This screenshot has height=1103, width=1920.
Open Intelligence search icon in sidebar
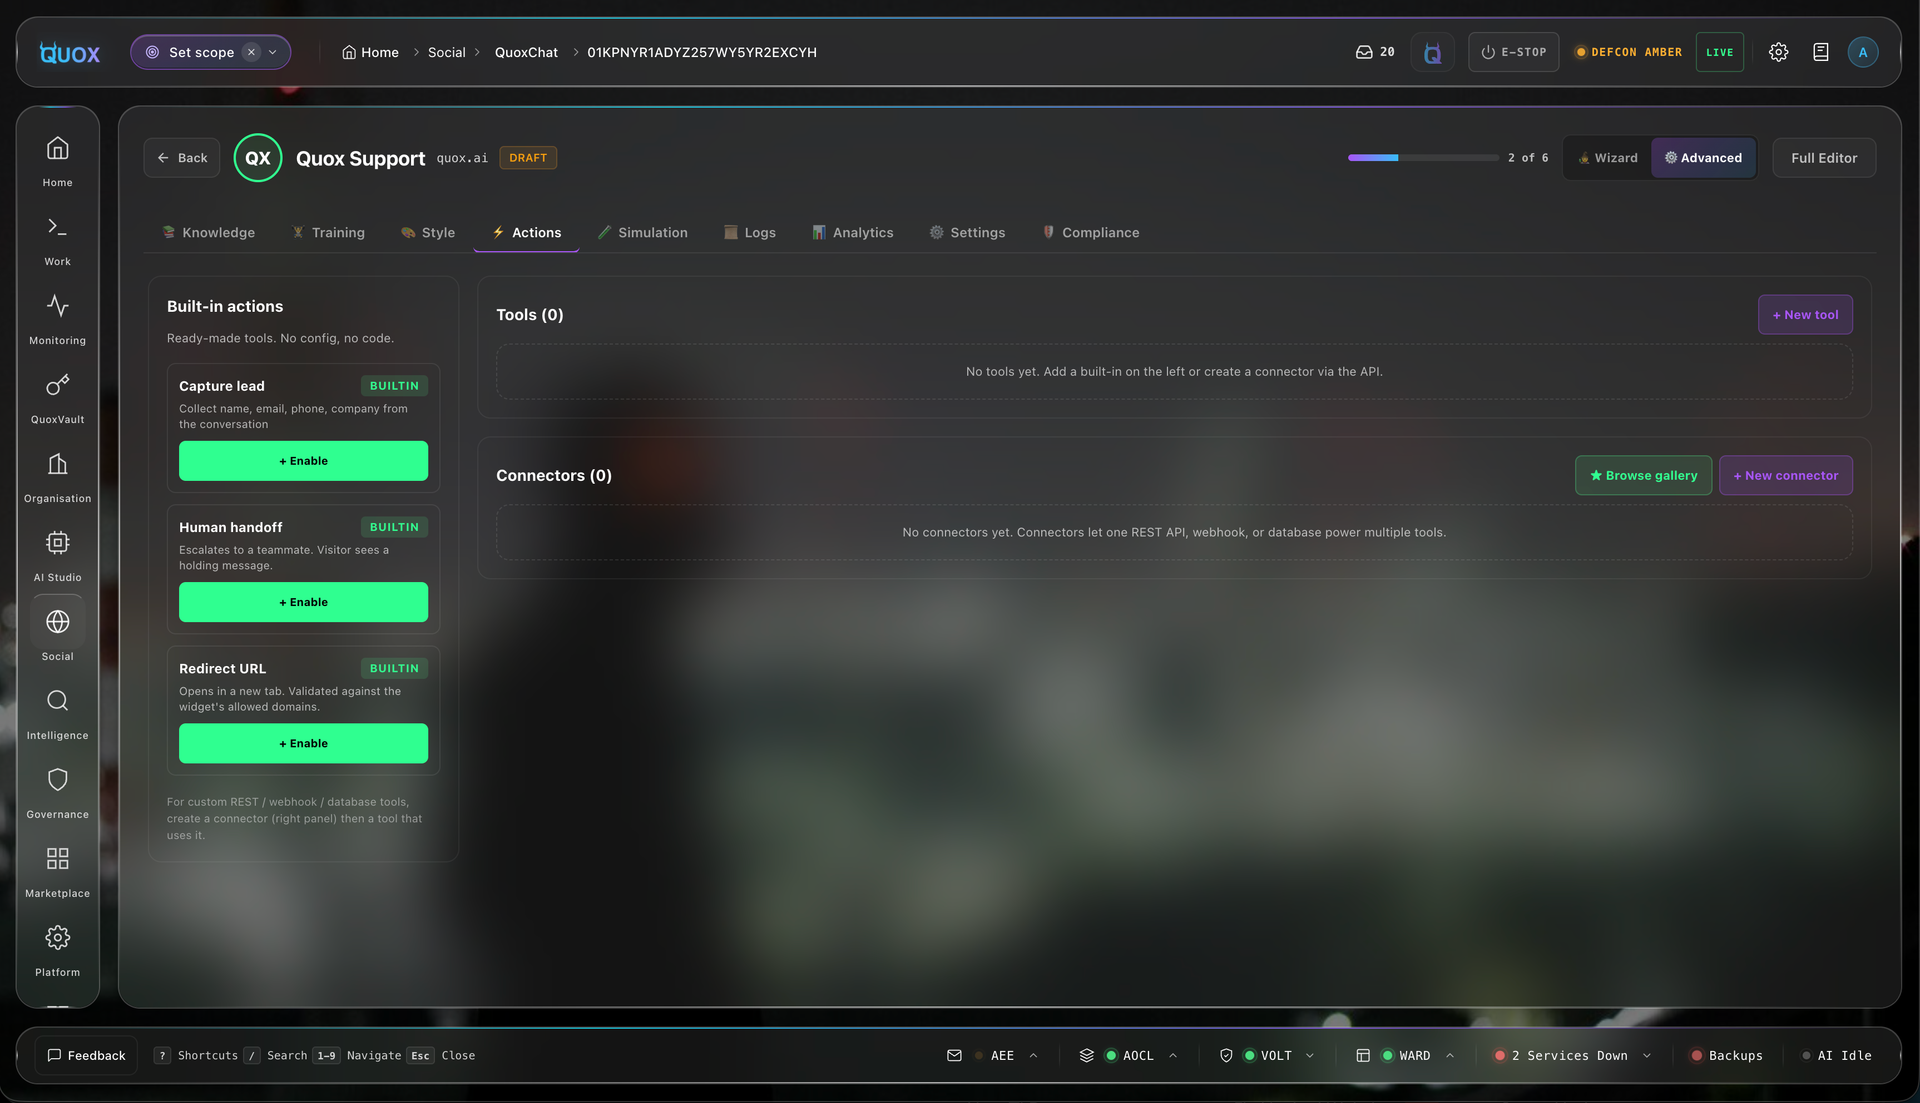point(57,713)
